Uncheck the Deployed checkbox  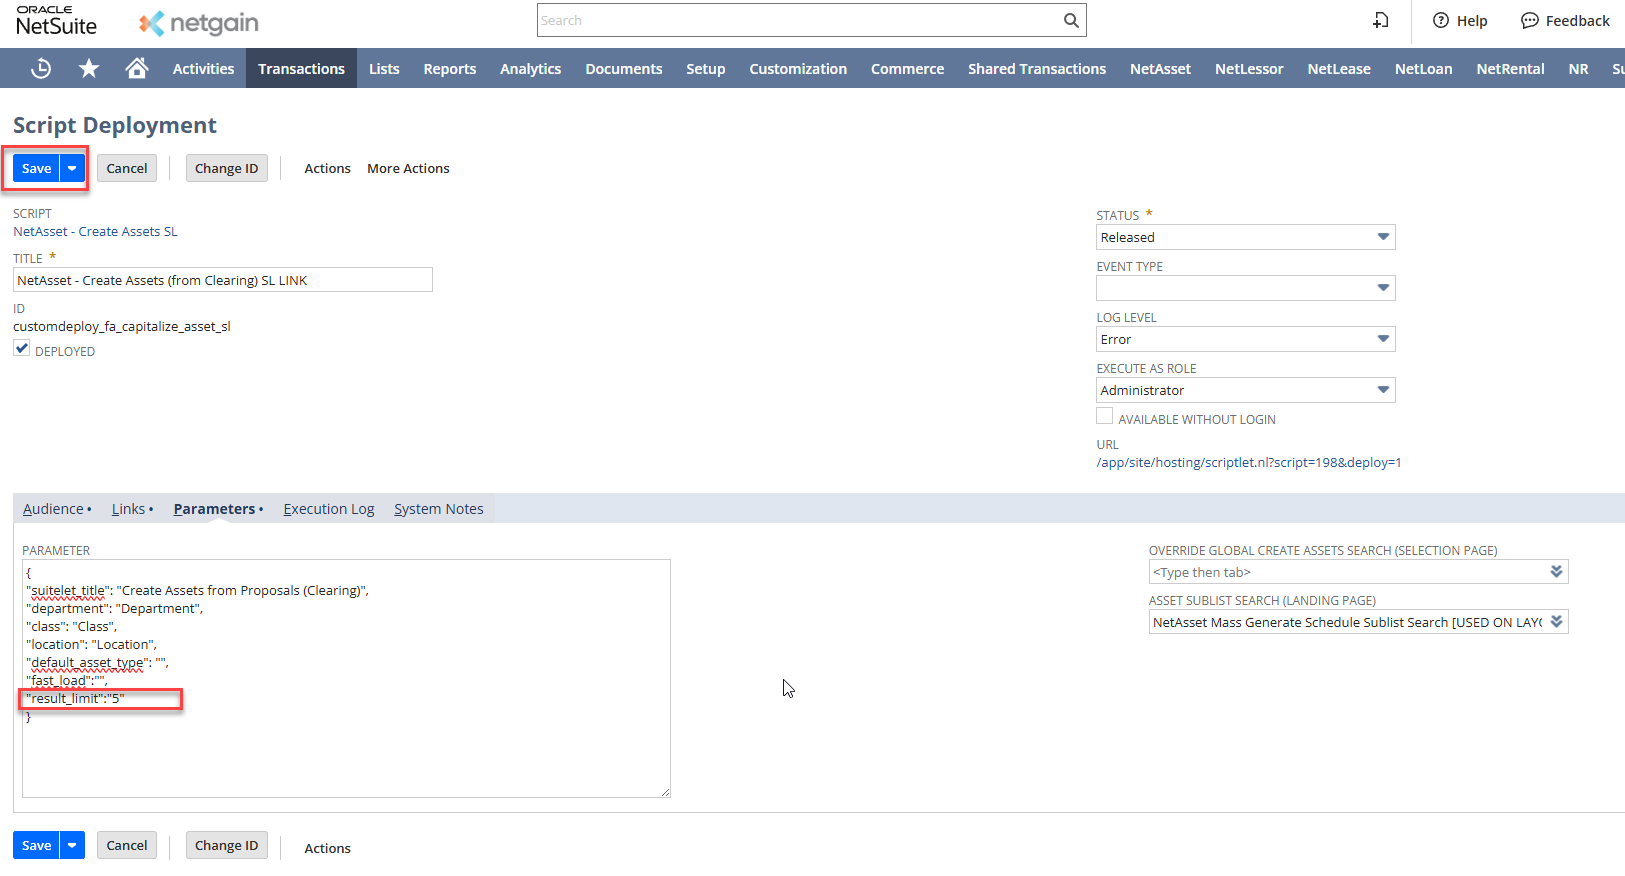22,348
